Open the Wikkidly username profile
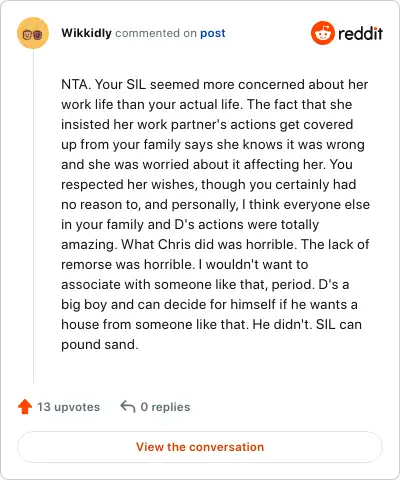The width and height of the screenshot is (400, 480). (86, 33)
